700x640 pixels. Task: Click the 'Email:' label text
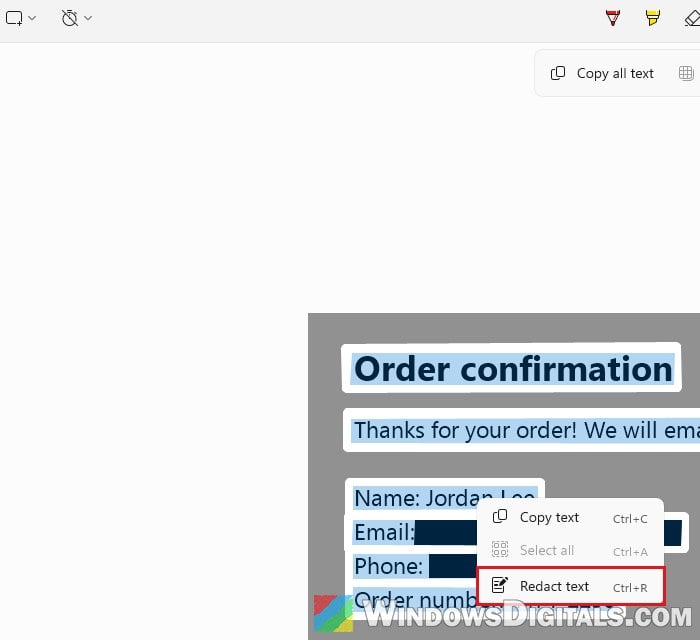384,532
